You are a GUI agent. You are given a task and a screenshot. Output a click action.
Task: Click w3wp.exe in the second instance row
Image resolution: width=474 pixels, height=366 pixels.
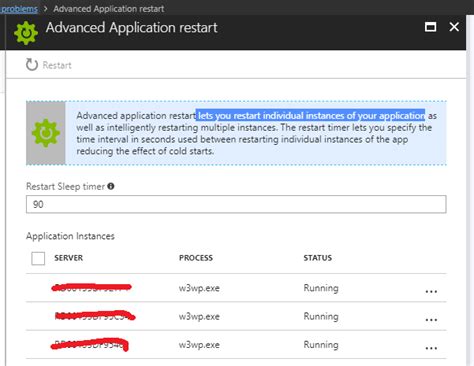click(199, 316)
